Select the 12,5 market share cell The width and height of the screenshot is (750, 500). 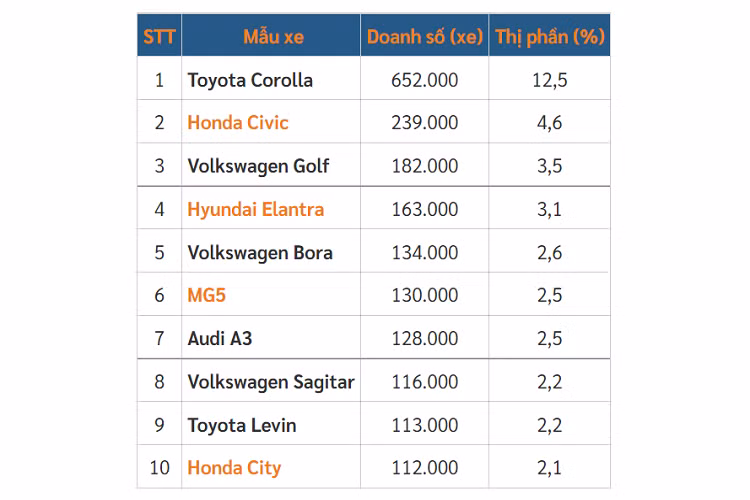pyautogui.click(x=550, y=81)
